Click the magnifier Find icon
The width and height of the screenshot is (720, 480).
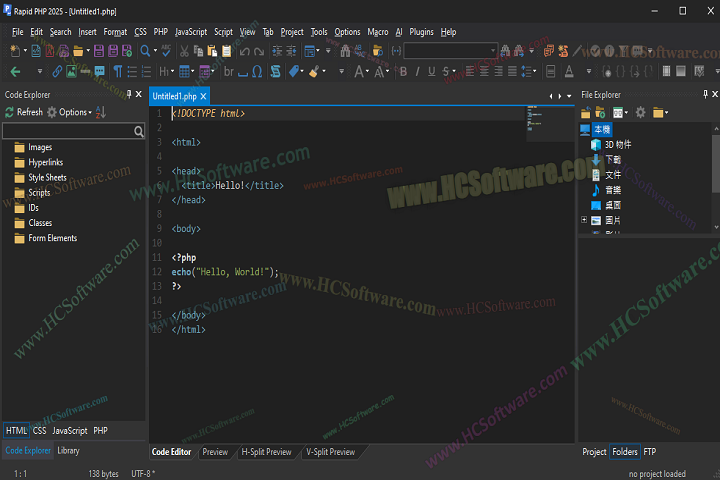145,51
